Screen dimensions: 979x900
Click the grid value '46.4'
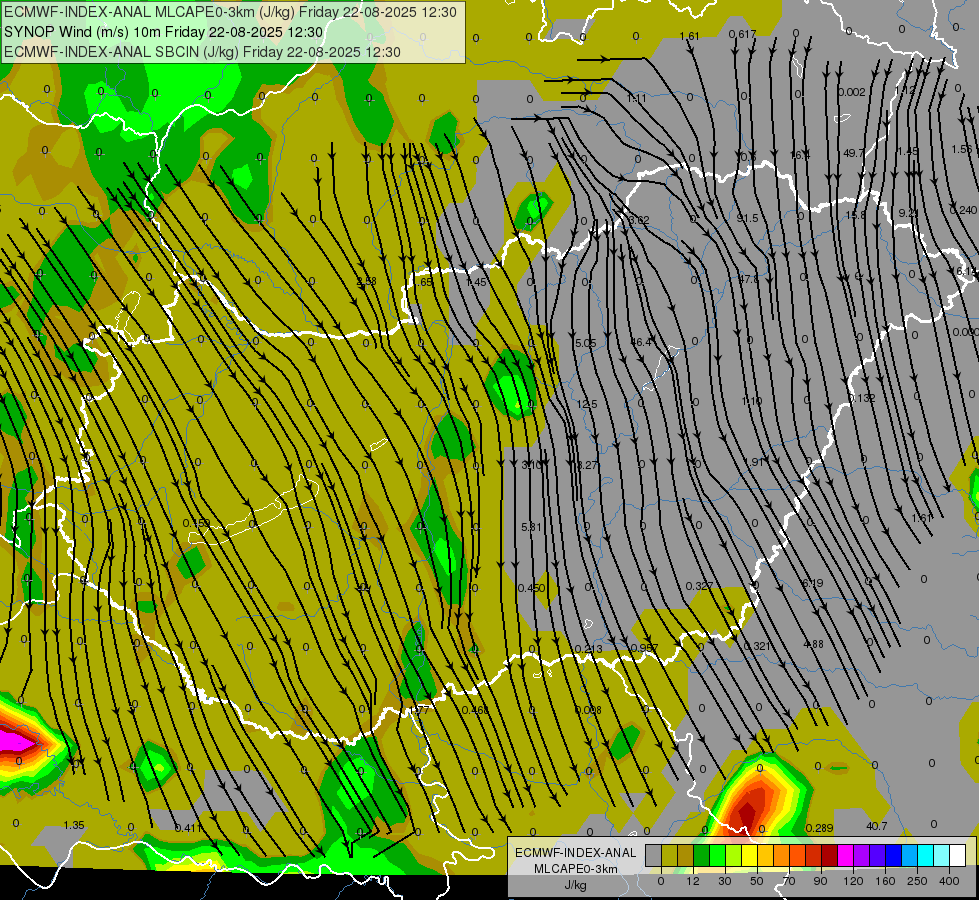coord(641,342)
